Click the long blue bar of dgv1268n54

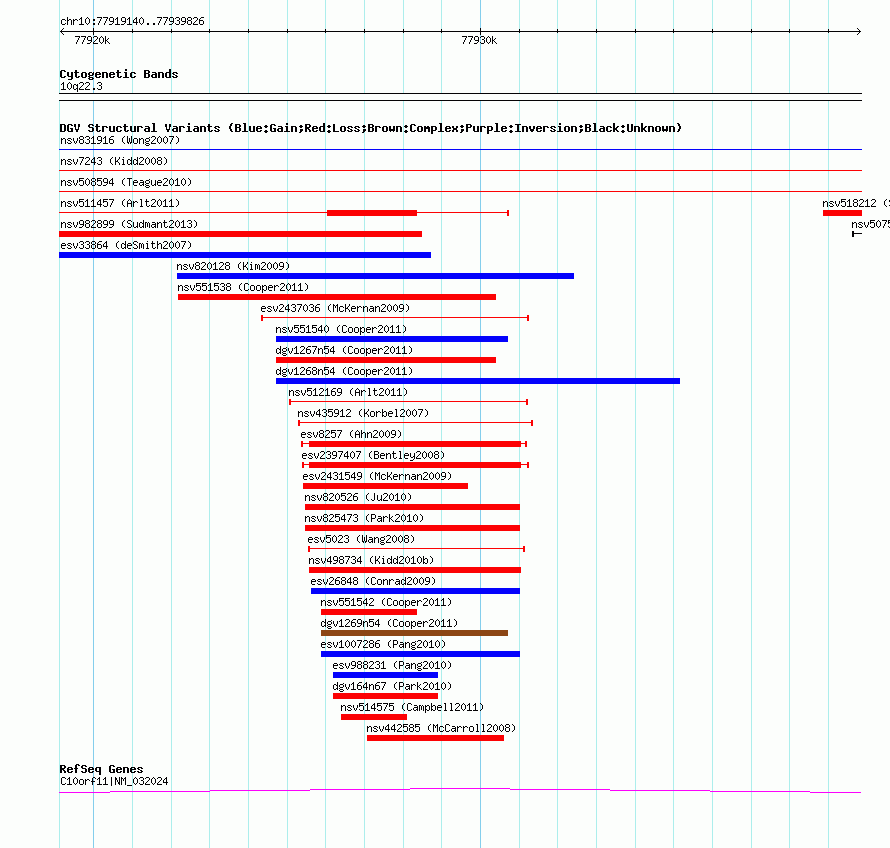tap(478, 381)
